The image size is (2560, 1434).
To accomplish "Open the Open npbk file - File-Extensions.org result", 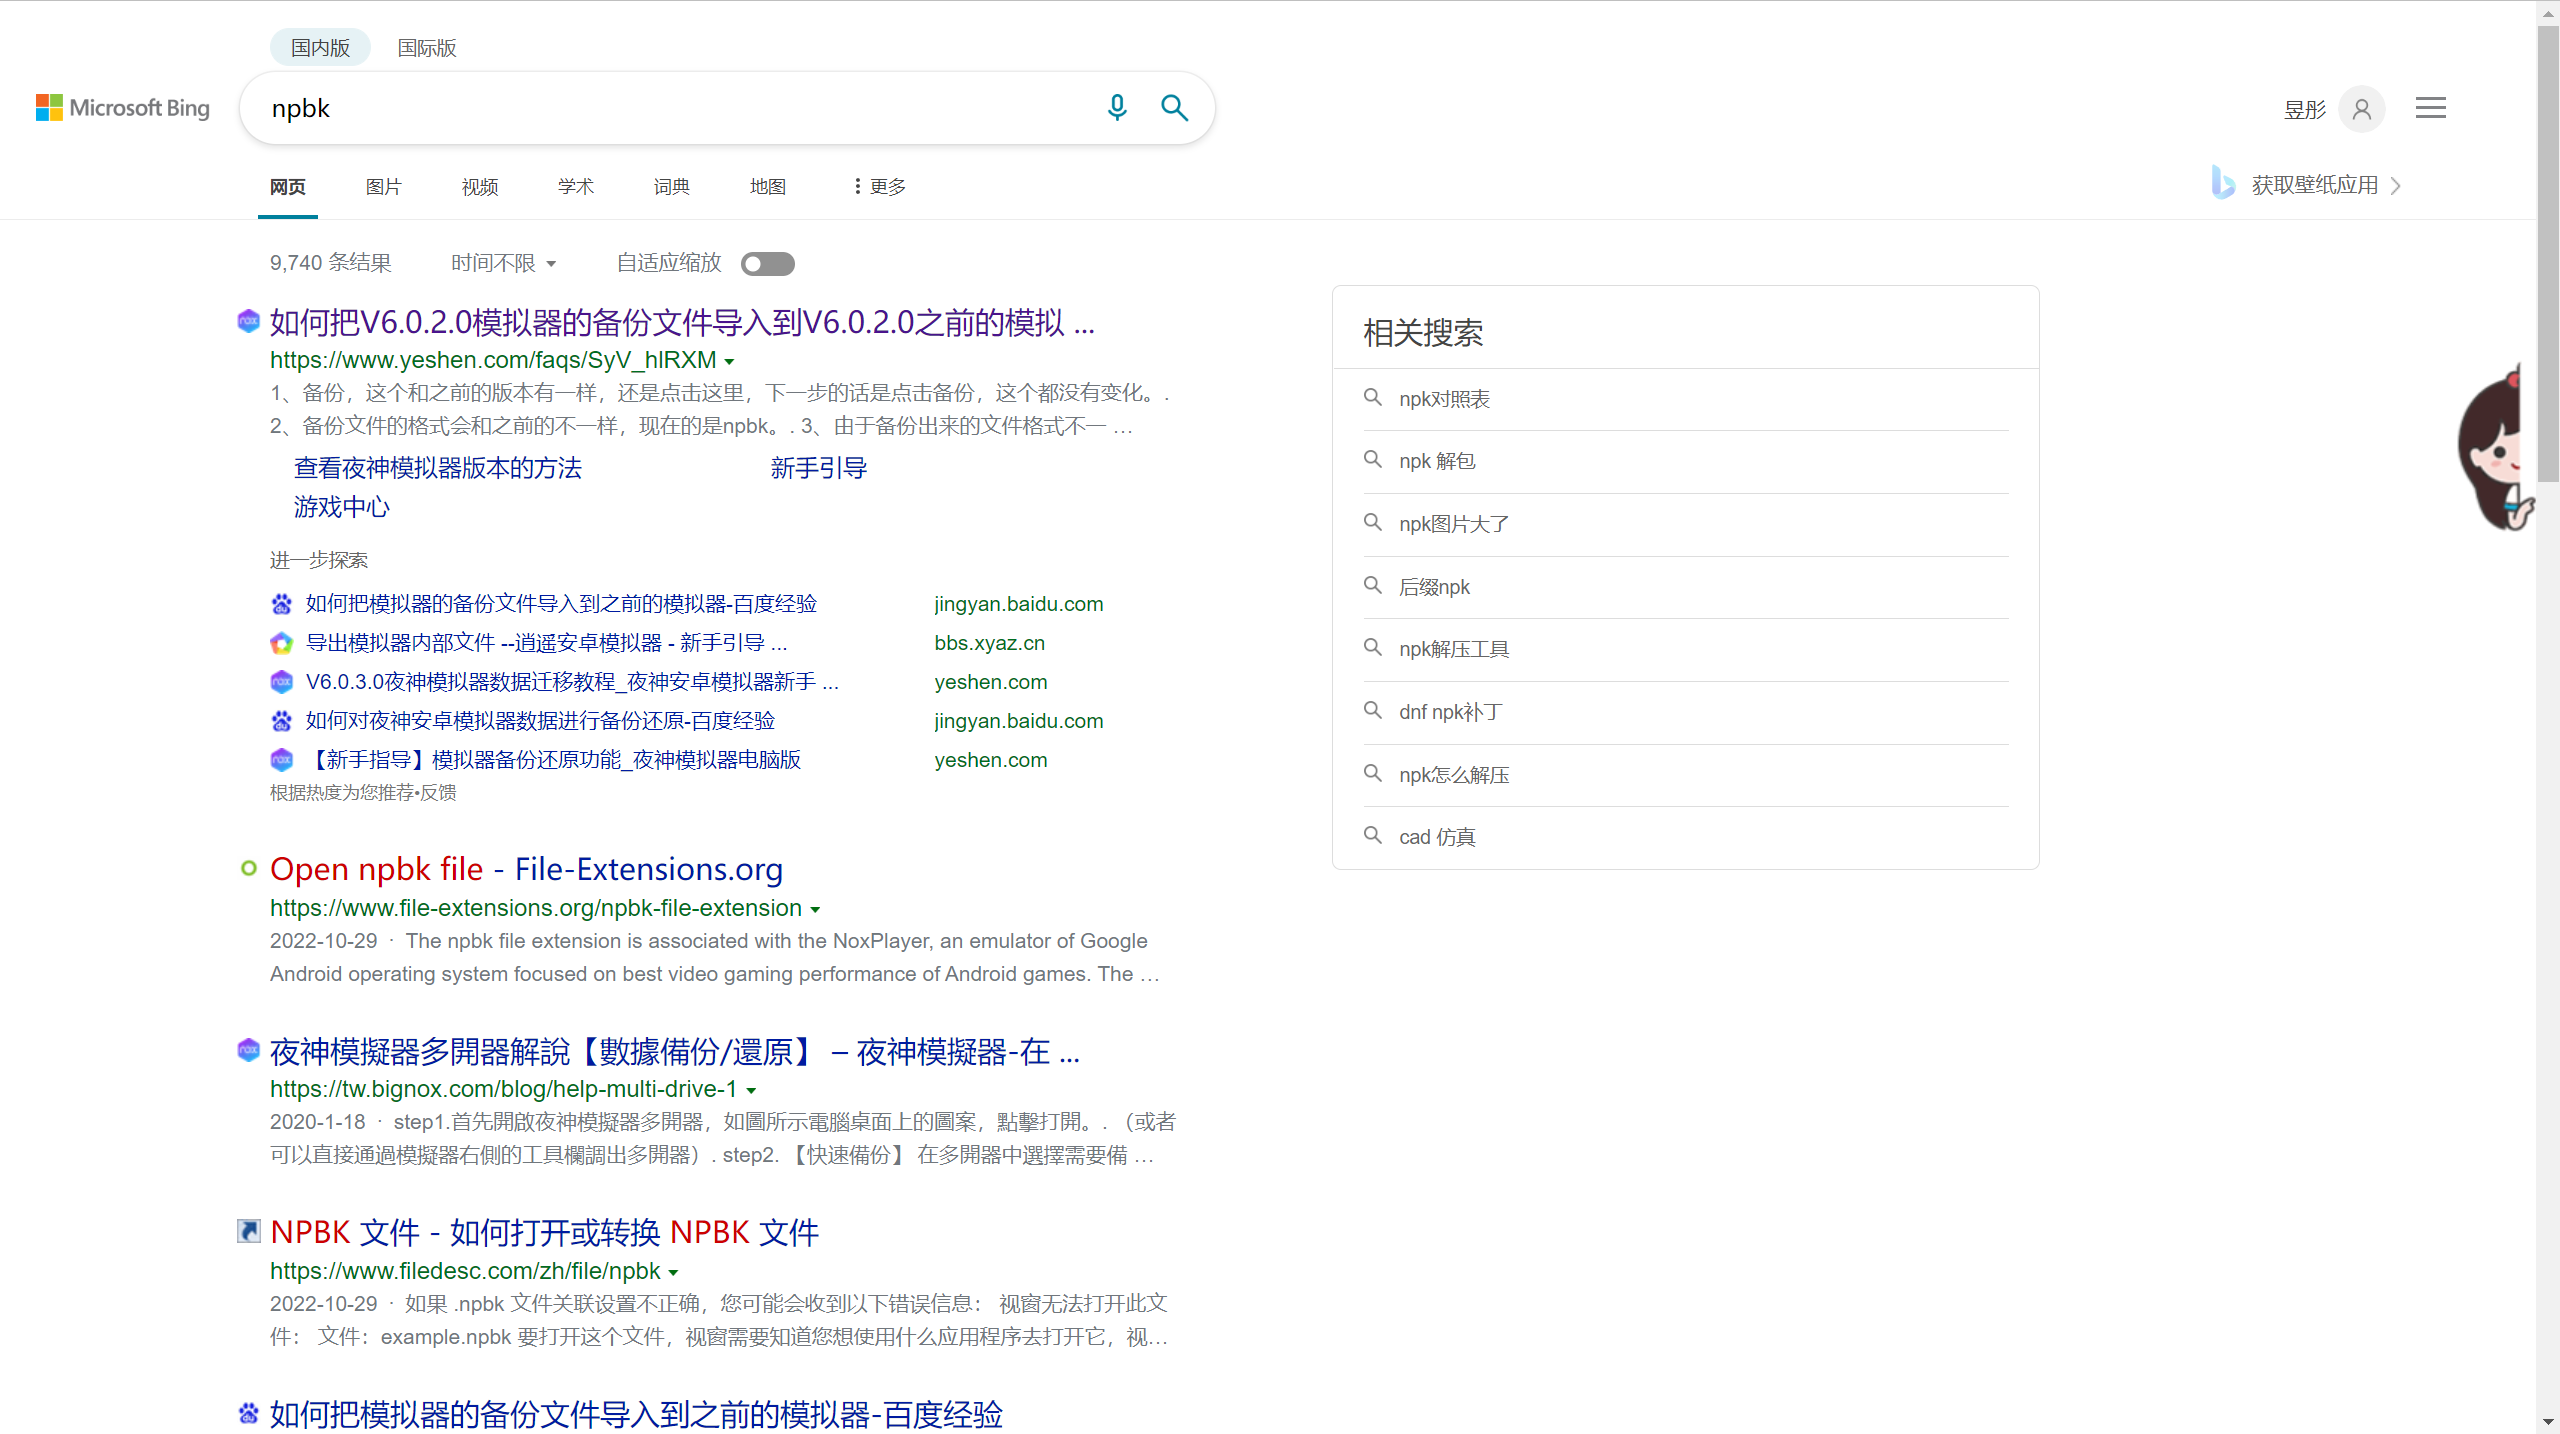I will click(x=526, y=869).
